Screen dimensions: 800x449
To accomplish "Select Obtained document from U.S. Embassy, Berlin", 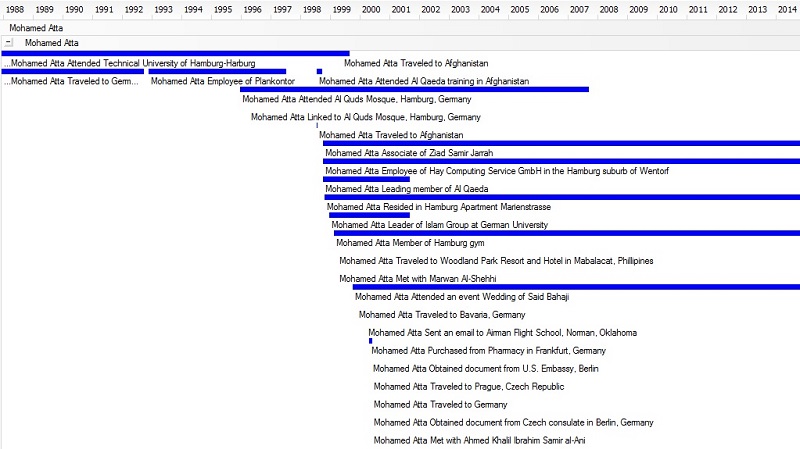I will pos(486,368).
